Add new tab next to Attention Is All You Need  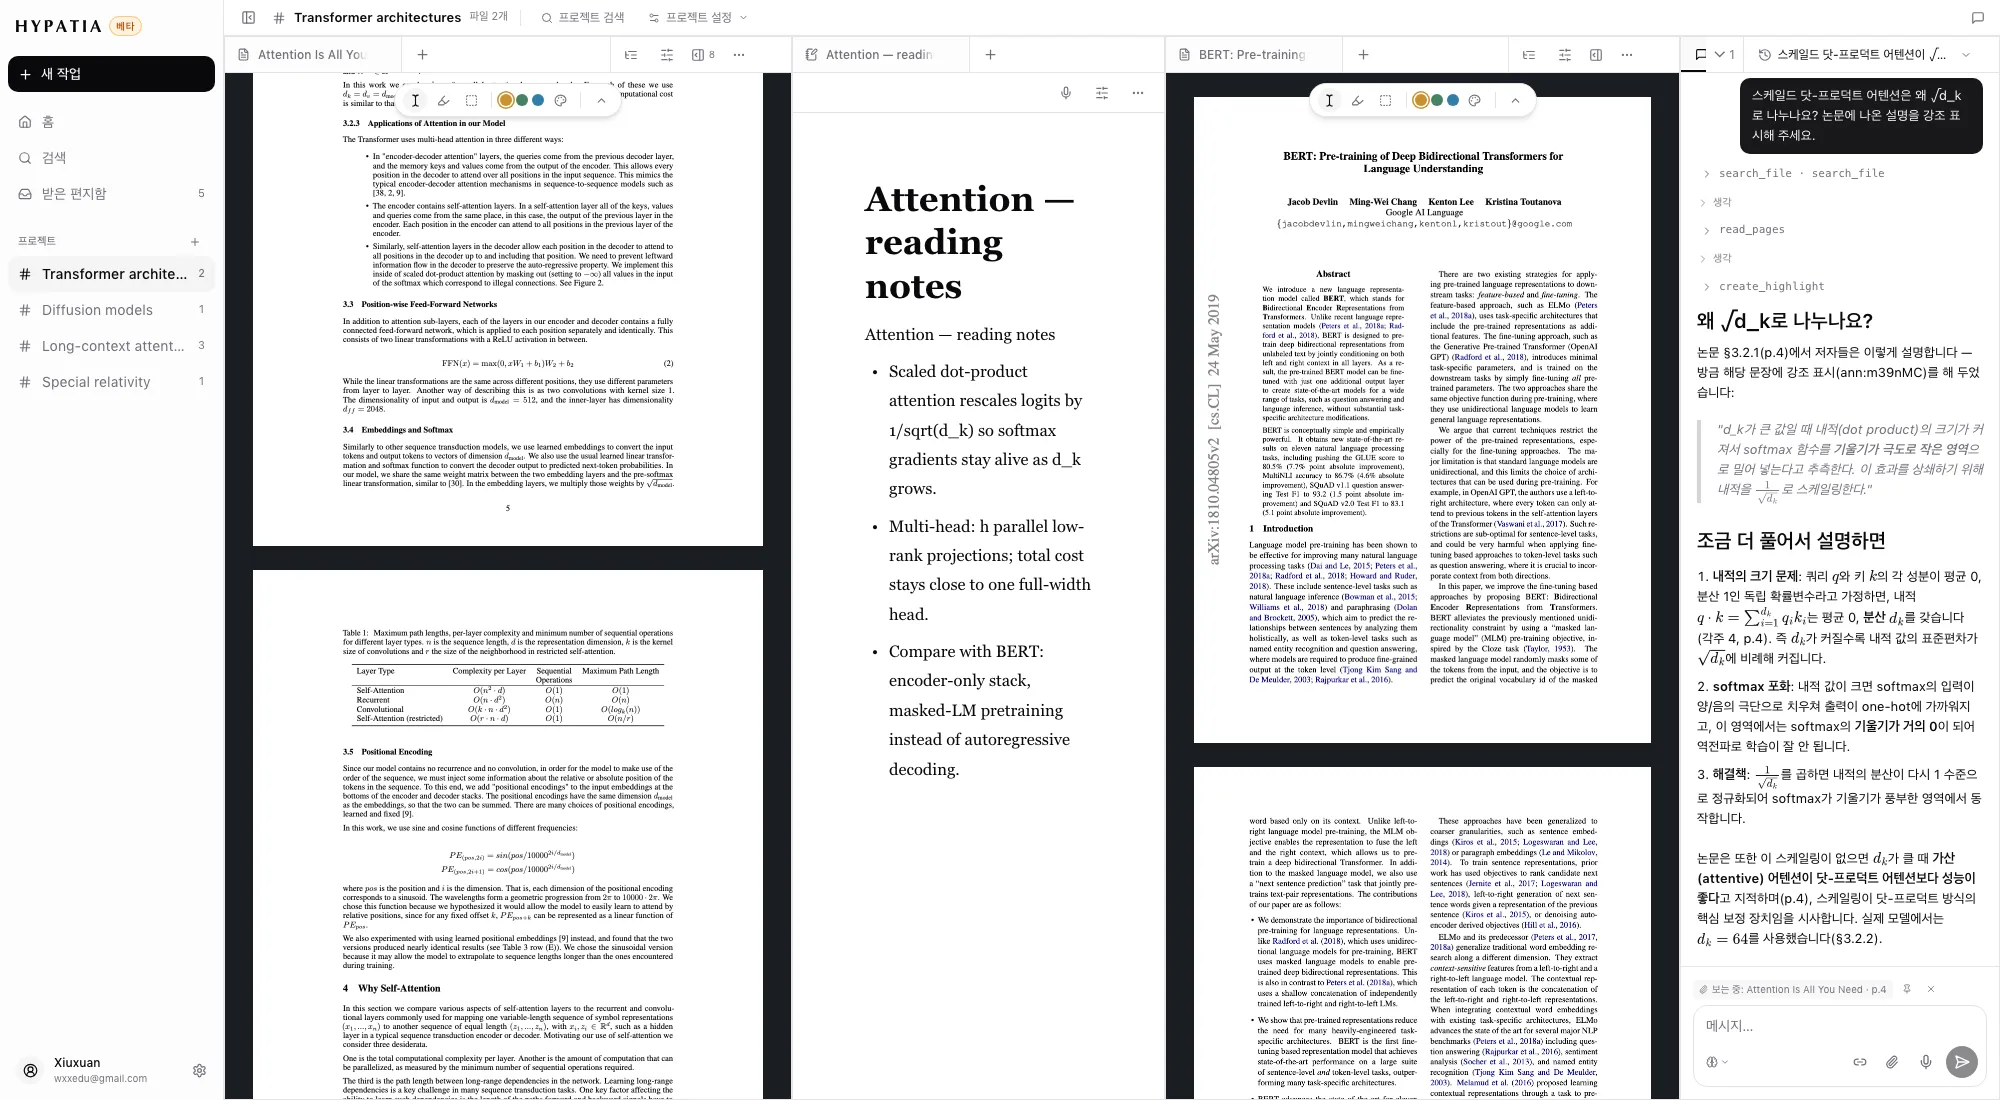click(422, 55)
